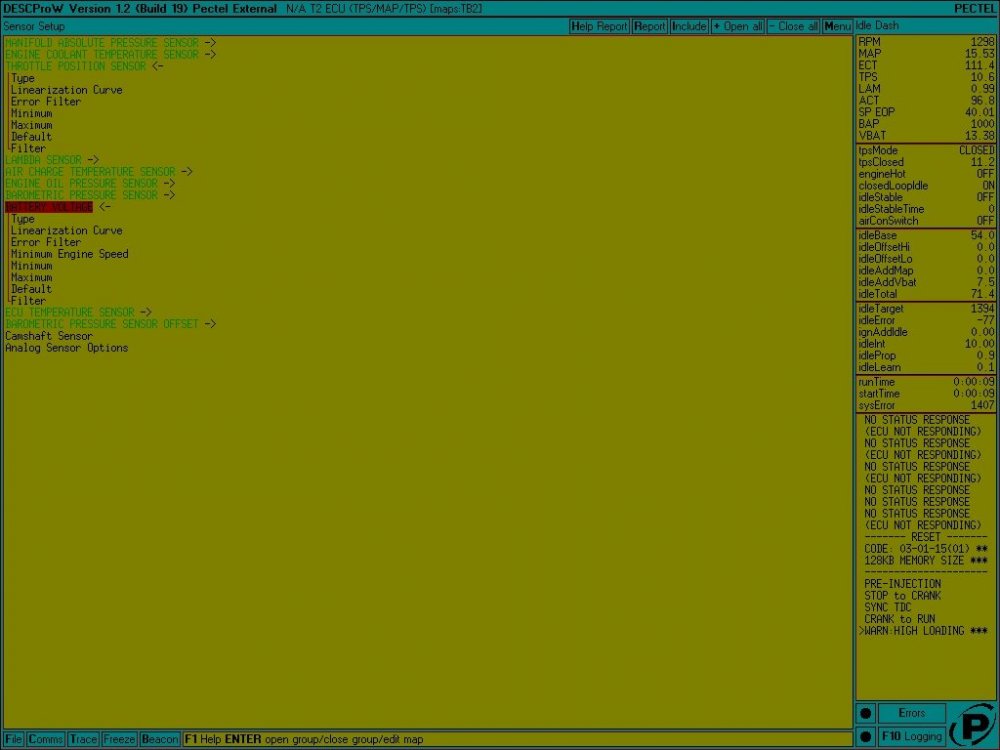Image resolution: width=1000 pixels, height=750 pixels.
Task: Open the Errors panel button
Action: 912,714
